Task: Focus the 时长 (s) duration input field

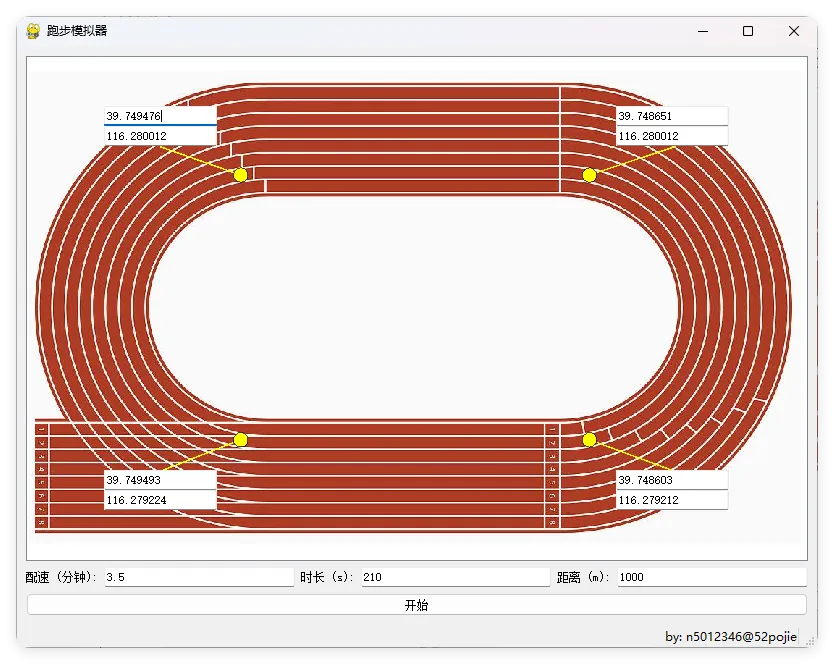Action: point(455,577)
